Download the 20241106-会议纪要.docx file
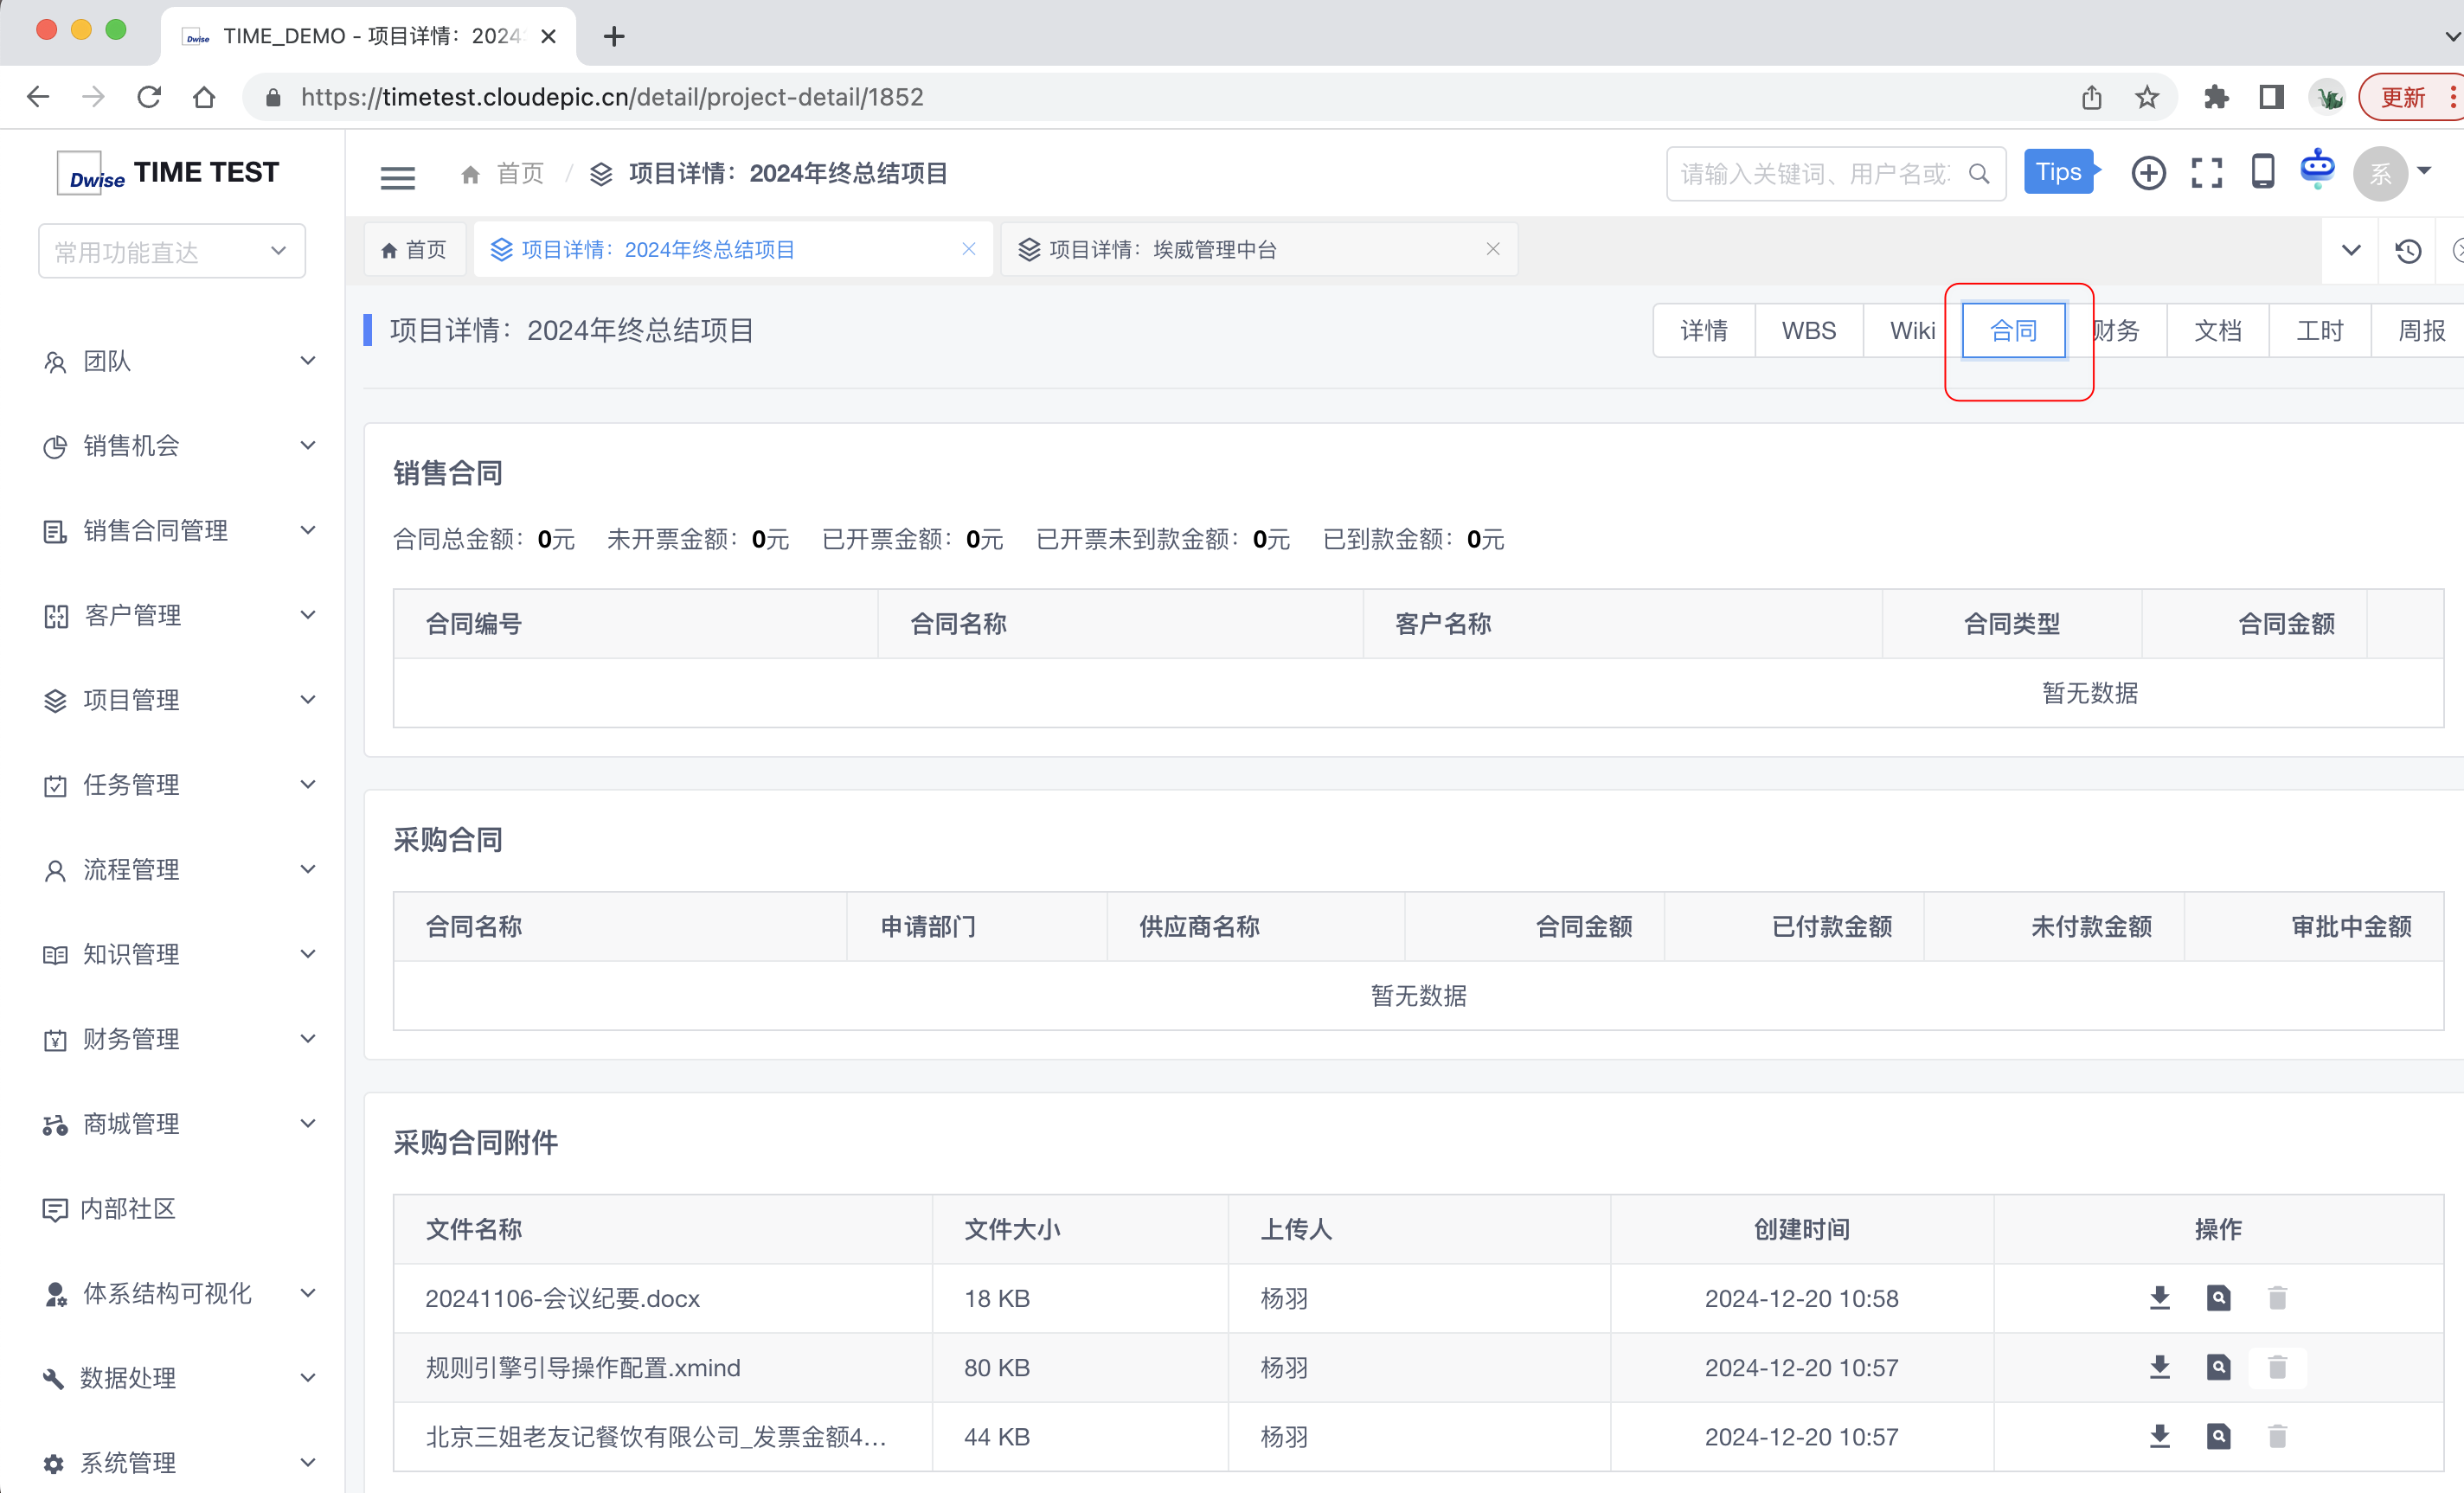 tap(2159, 1298)
